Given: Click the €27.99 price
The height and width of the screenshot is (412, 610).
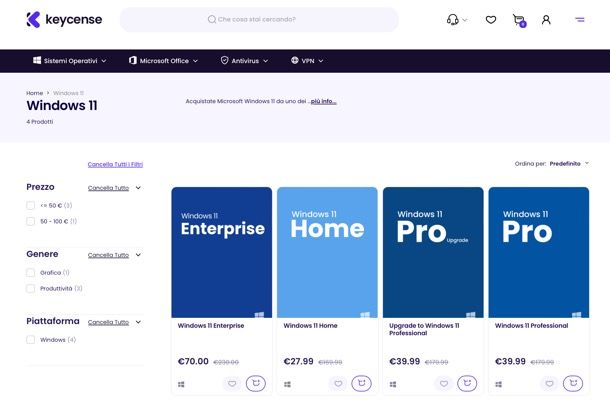Looking at the screenshot, I should point(298,361).
